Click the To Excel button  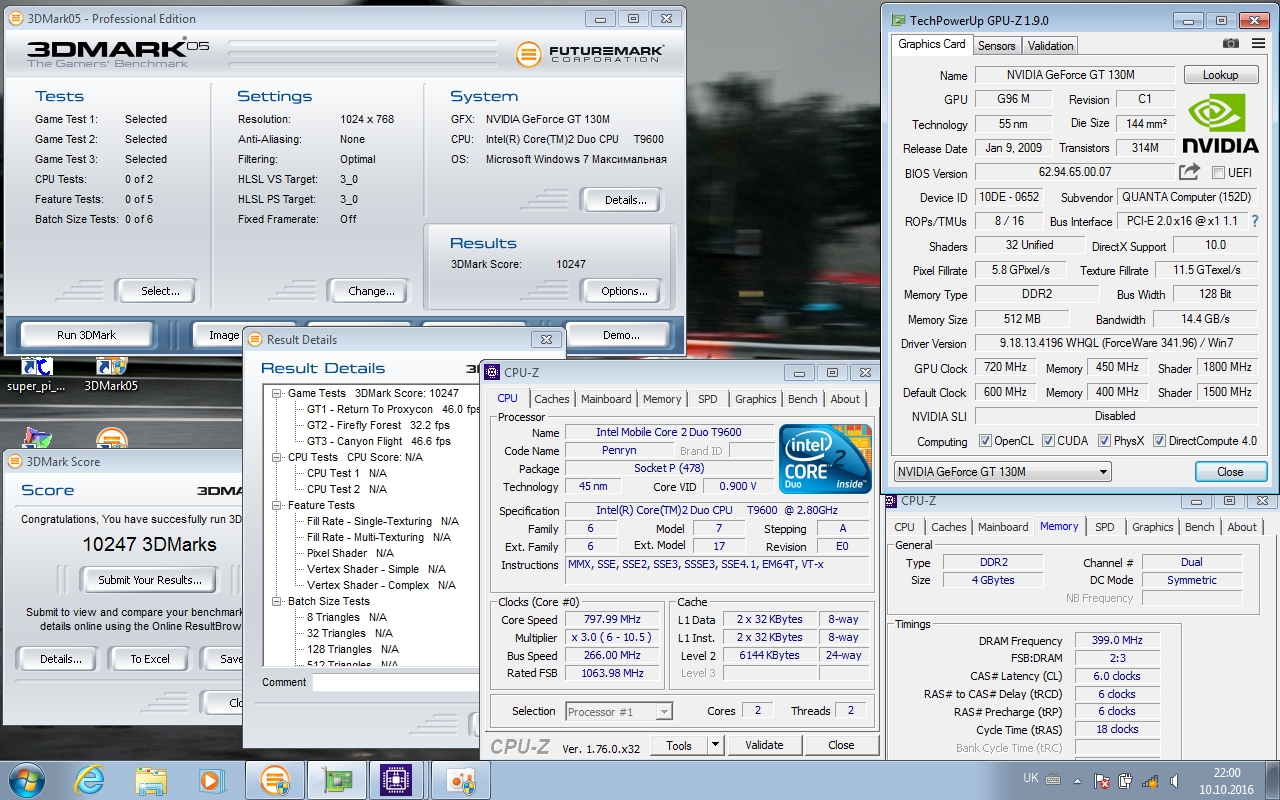(150, 659)
